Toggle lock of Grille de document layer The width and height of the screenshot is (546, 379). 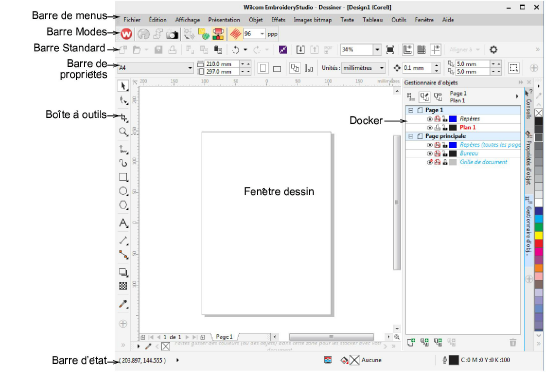pos(445,162)
